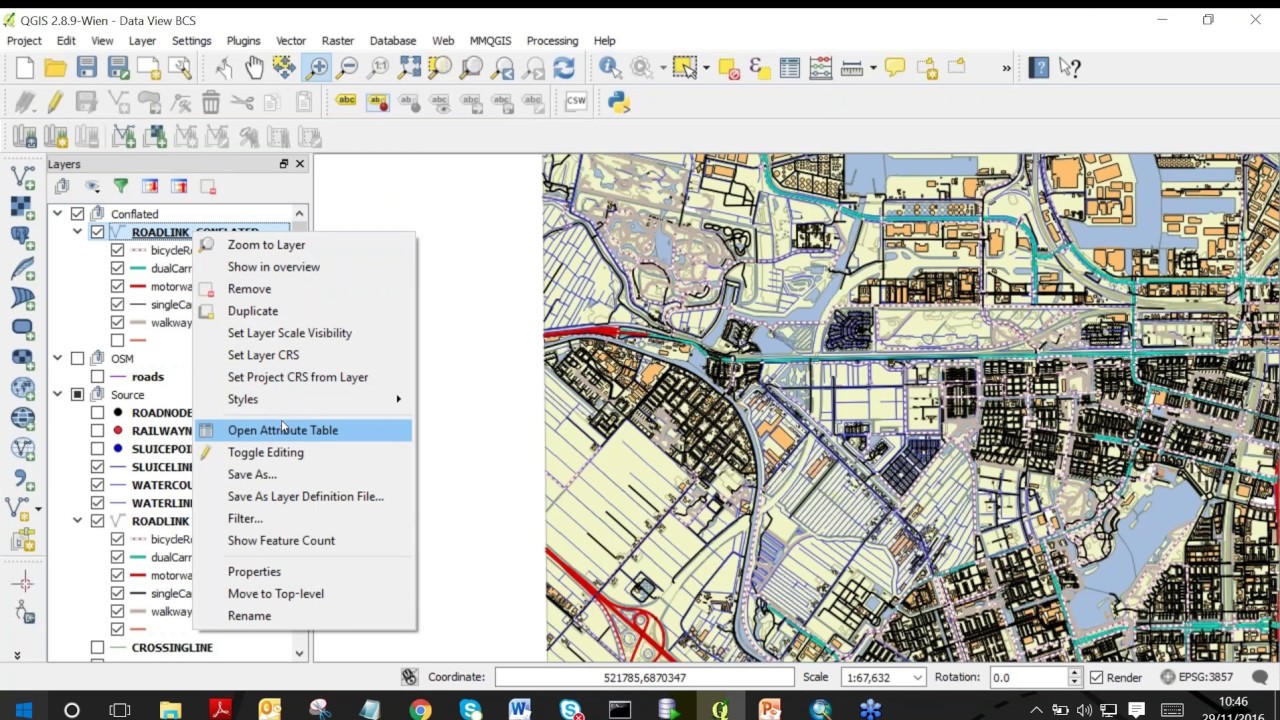1280x720 pixels.
Task: Open the select features tool dropdown arrow
Action: point(706,68)
